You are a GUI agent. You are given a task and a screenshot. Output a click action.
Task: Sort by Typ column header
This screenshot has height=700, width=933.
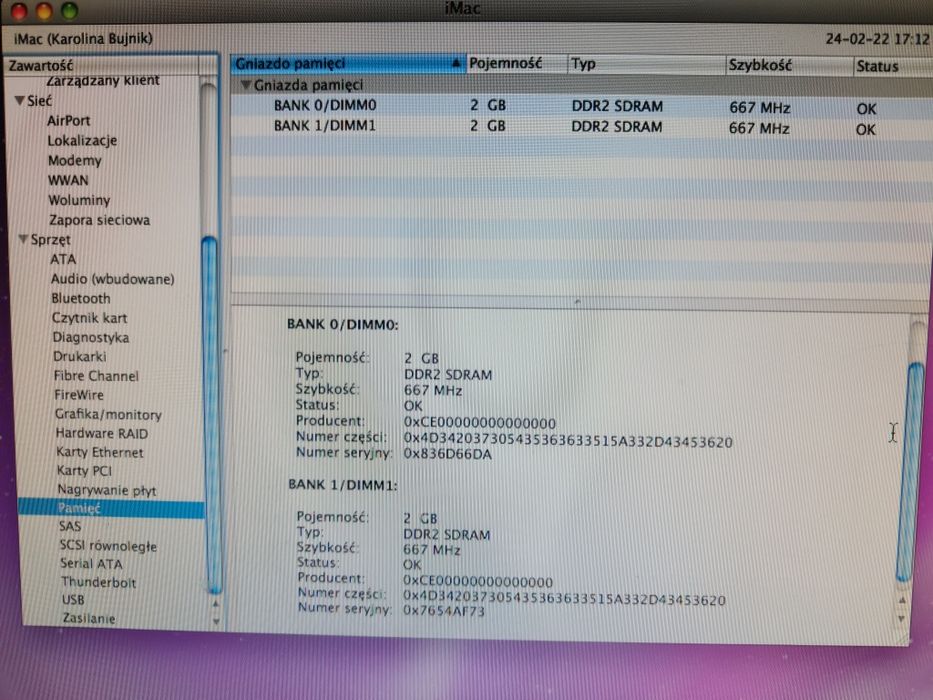(646, 64)
